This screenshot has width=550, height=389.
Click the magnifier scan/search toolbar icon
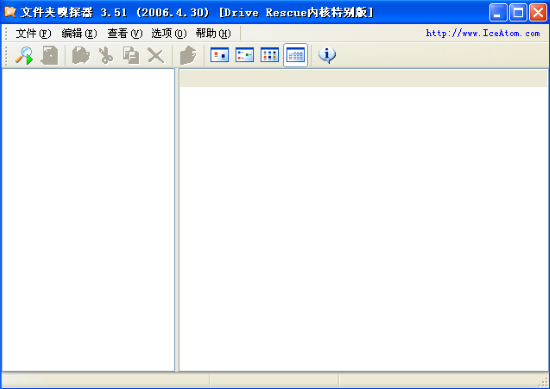click(24, 55)
